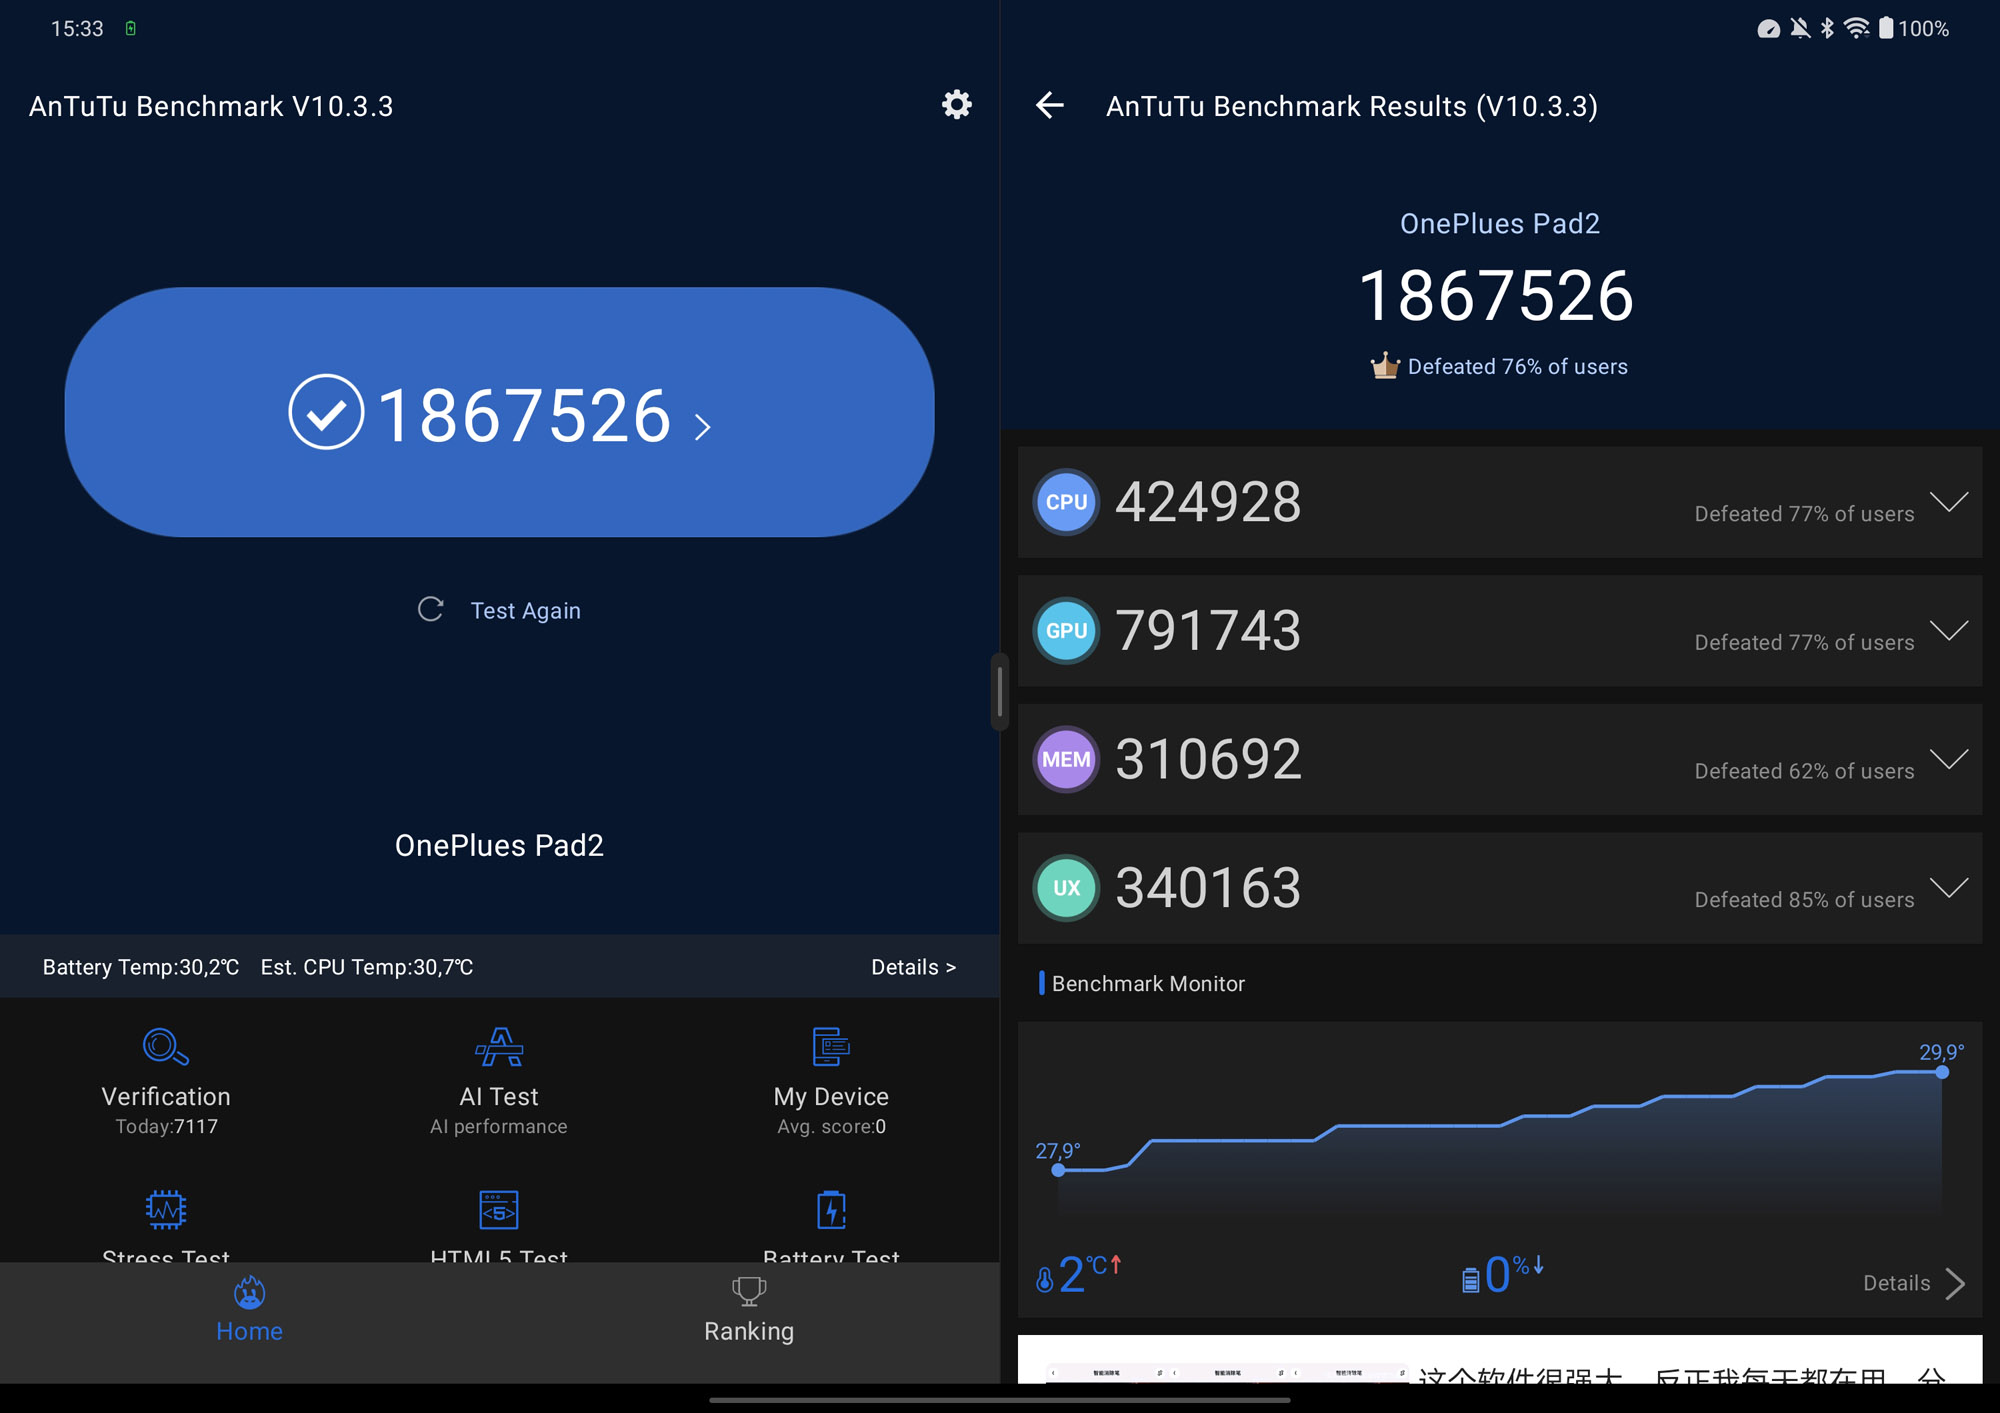Expand the CPU score row chevron

1949,502
